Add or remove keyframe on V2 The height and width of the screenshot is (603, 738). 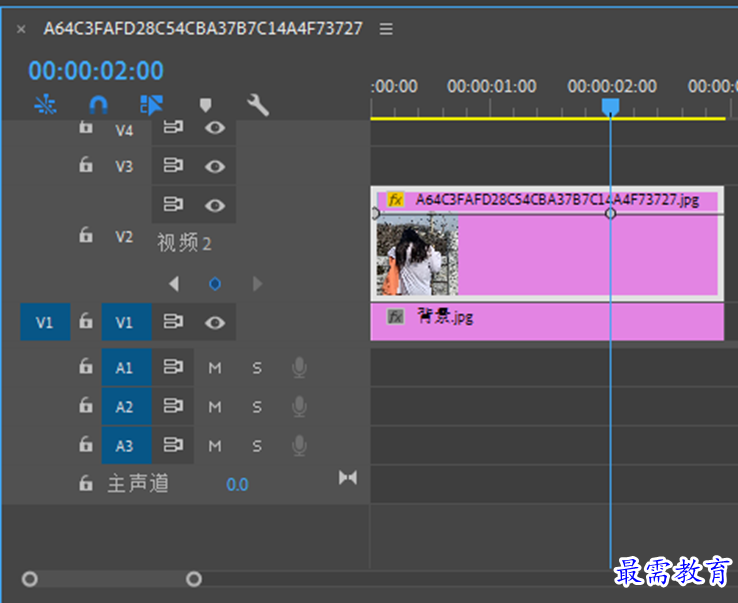click(x=215, y=284)
